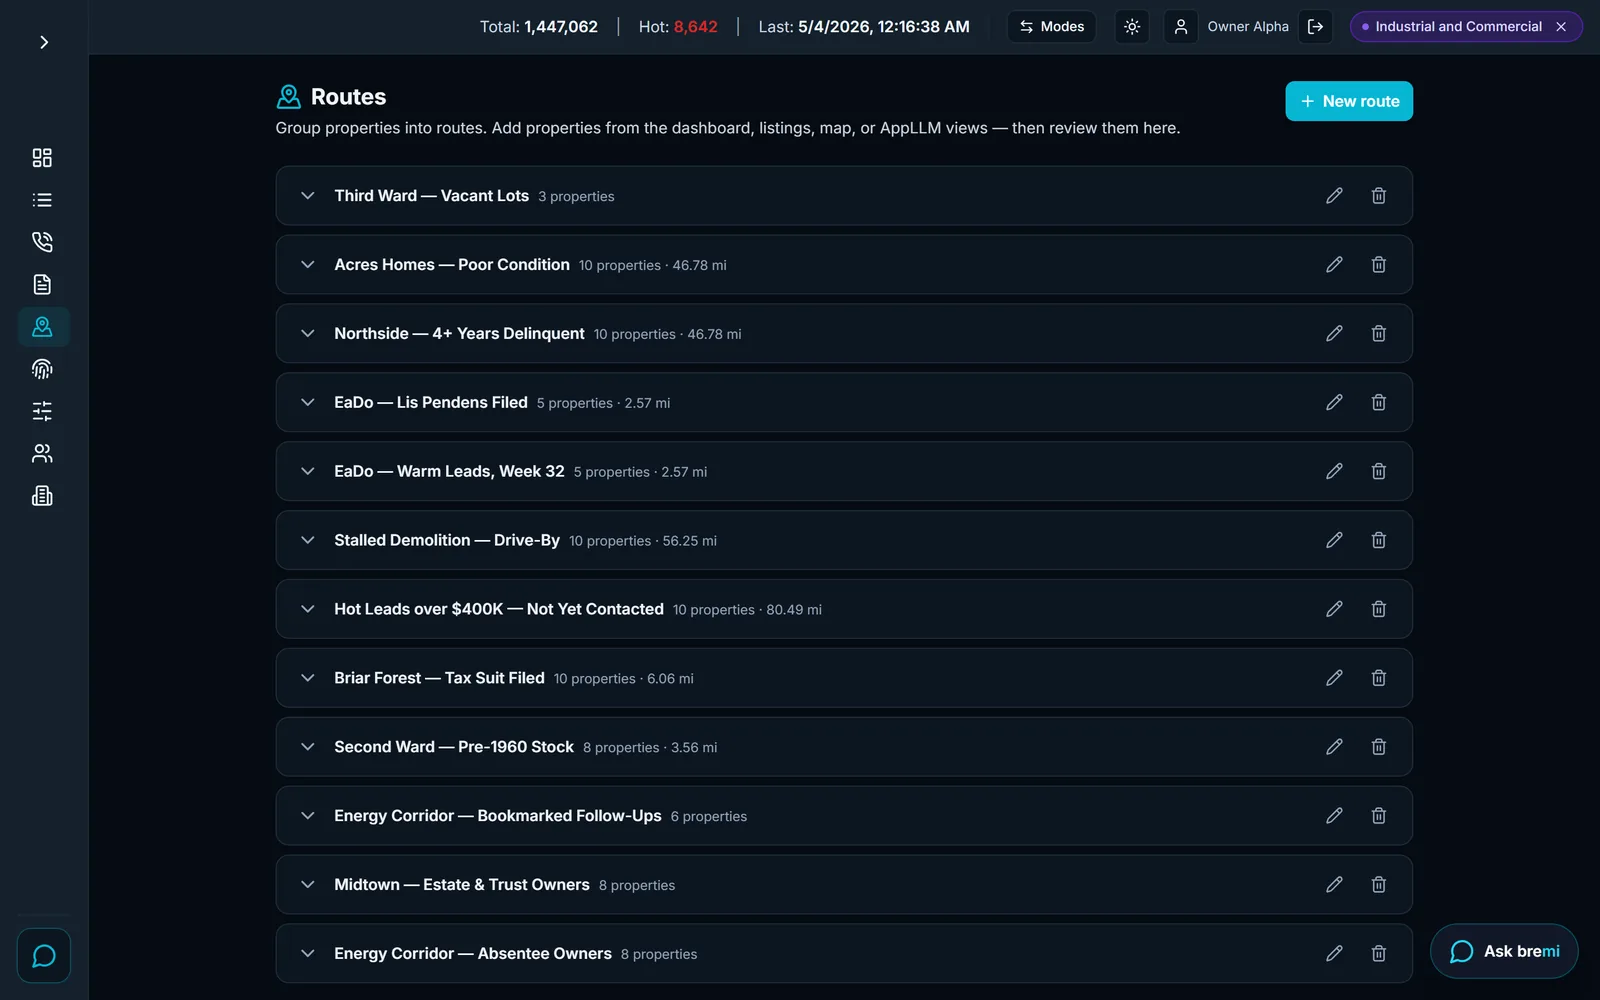The width and height of the screenshot is (1600, 1000).
Task: Open the sliders filter icon in sidebar
Action: click(42, 411)
